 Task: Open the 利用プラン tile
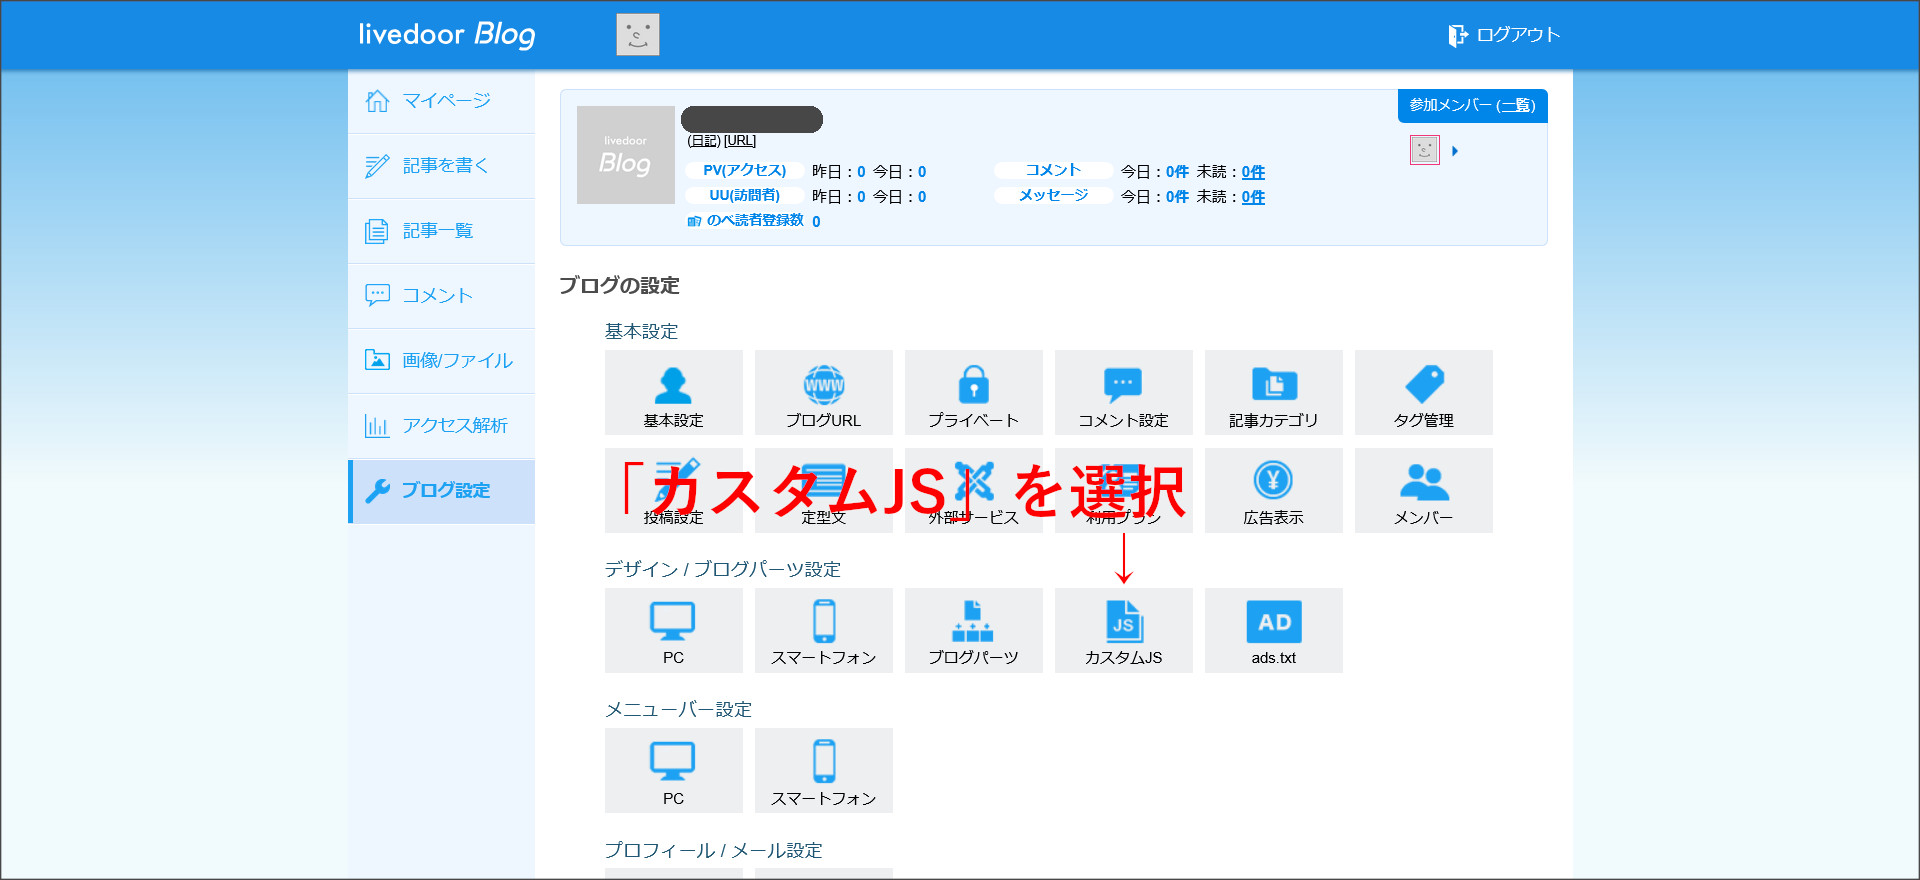click(x=1123, y=490)
